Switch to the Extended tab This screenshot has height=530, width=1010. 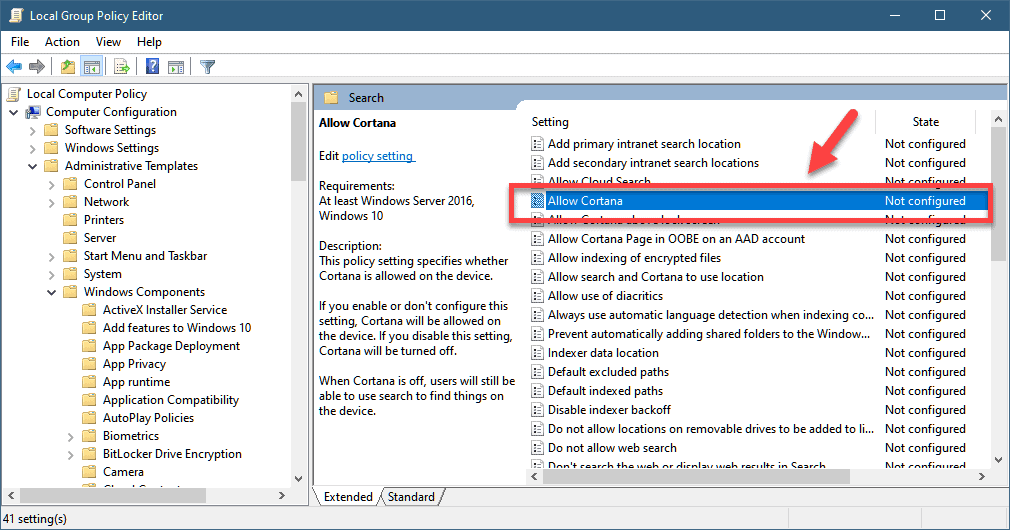pos(348,497)
